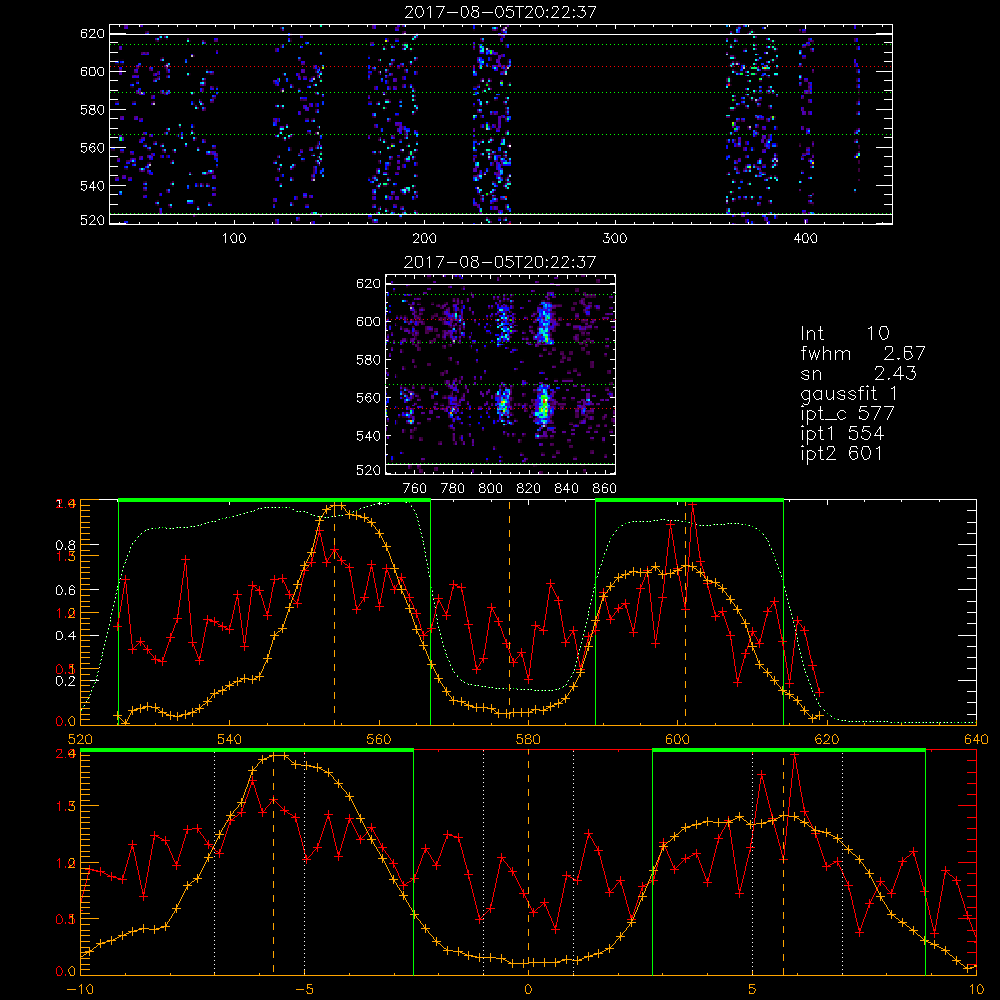Click x-axis label 560 on third plot
The image size is (1000, 1000).
tap(379, 740)
